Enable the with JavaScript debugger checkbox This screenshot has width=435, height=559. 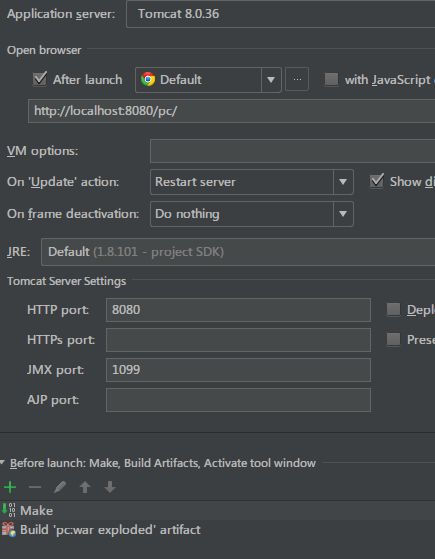click(331, 79)
